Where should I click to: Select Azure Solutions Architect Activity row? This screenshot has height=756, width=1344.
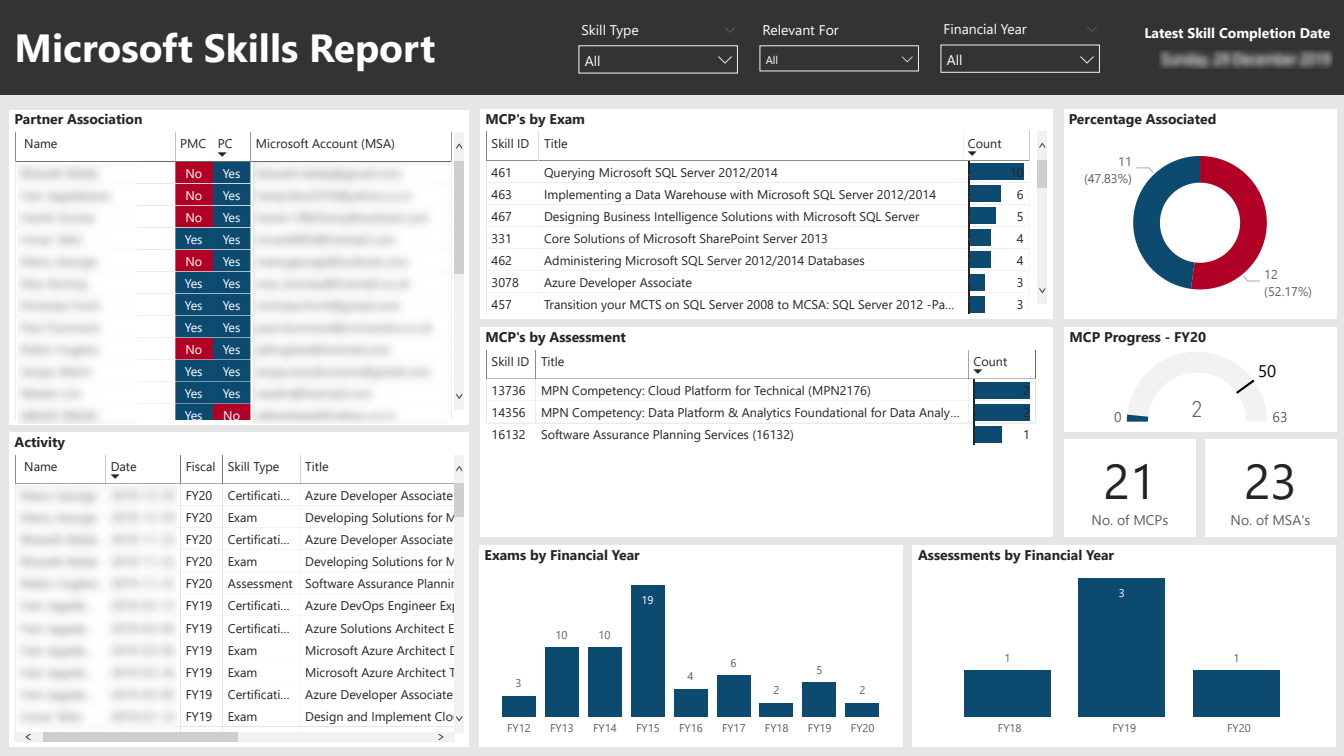pos(236,628)
